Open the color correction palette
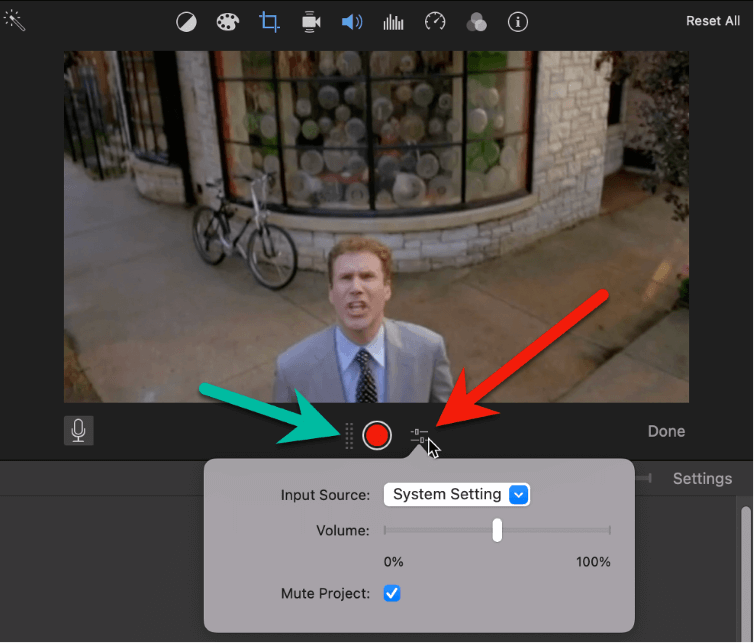Image resolution: width=754 pixels, height=643 pixels. 228,22
